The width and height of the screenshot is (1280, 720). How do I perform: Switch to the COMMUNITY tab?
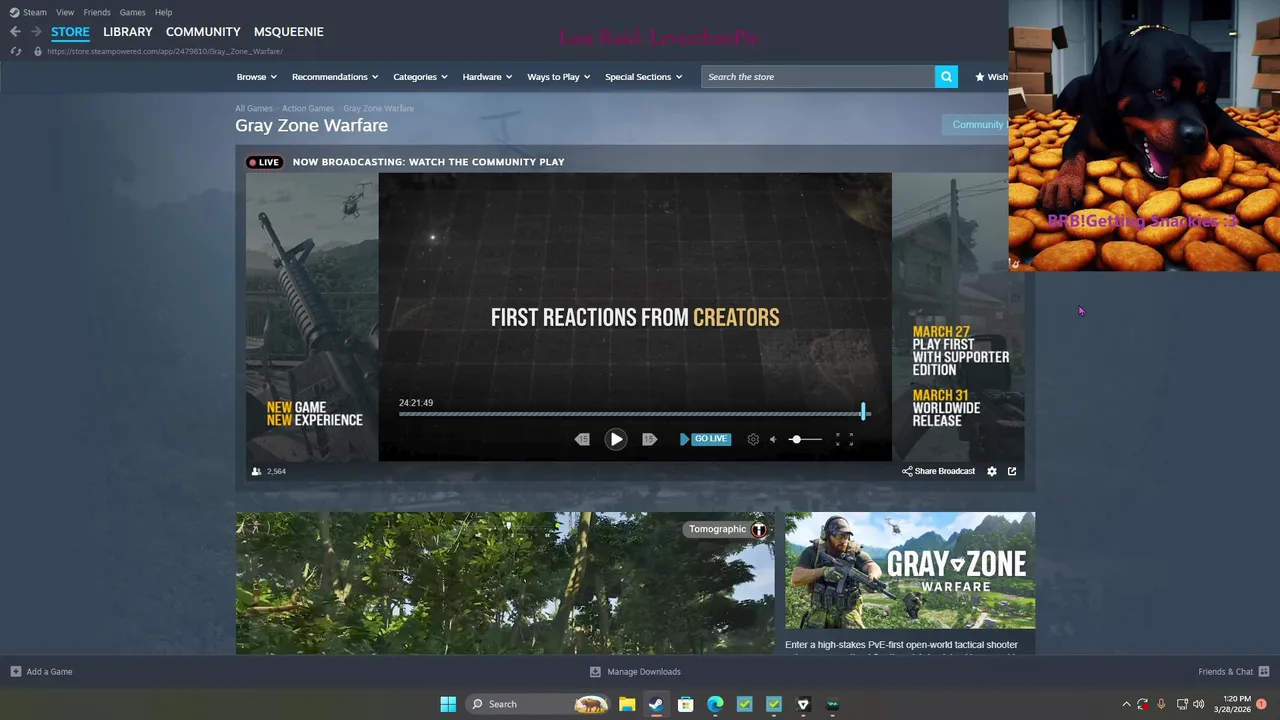pyautogui.click(x=203, y=32)
